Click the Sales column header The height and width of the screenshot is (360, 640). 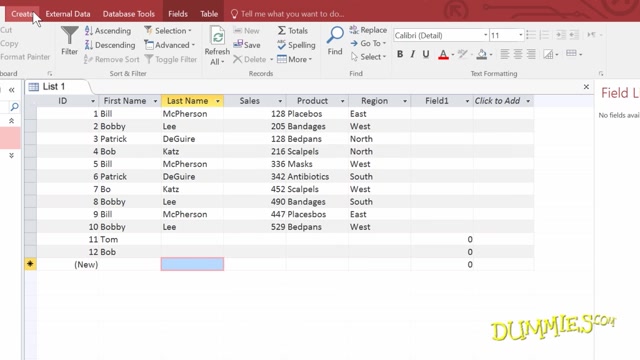(254, 101)
